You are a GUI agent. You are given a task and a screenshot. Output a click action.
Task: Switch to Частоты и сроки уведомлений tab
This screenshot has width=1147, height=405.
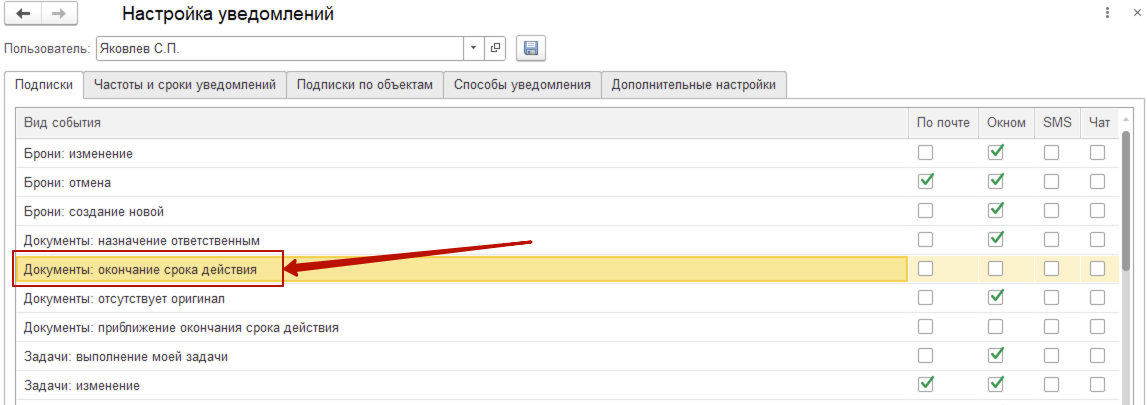coord(185,85)
